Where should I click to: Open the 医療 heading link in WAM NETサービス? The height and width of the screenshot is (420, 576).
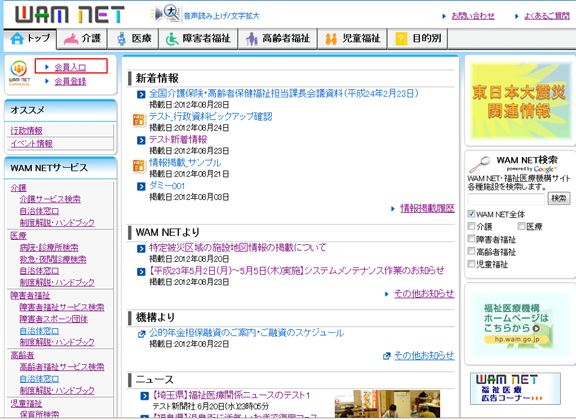[x=18, y=236]
